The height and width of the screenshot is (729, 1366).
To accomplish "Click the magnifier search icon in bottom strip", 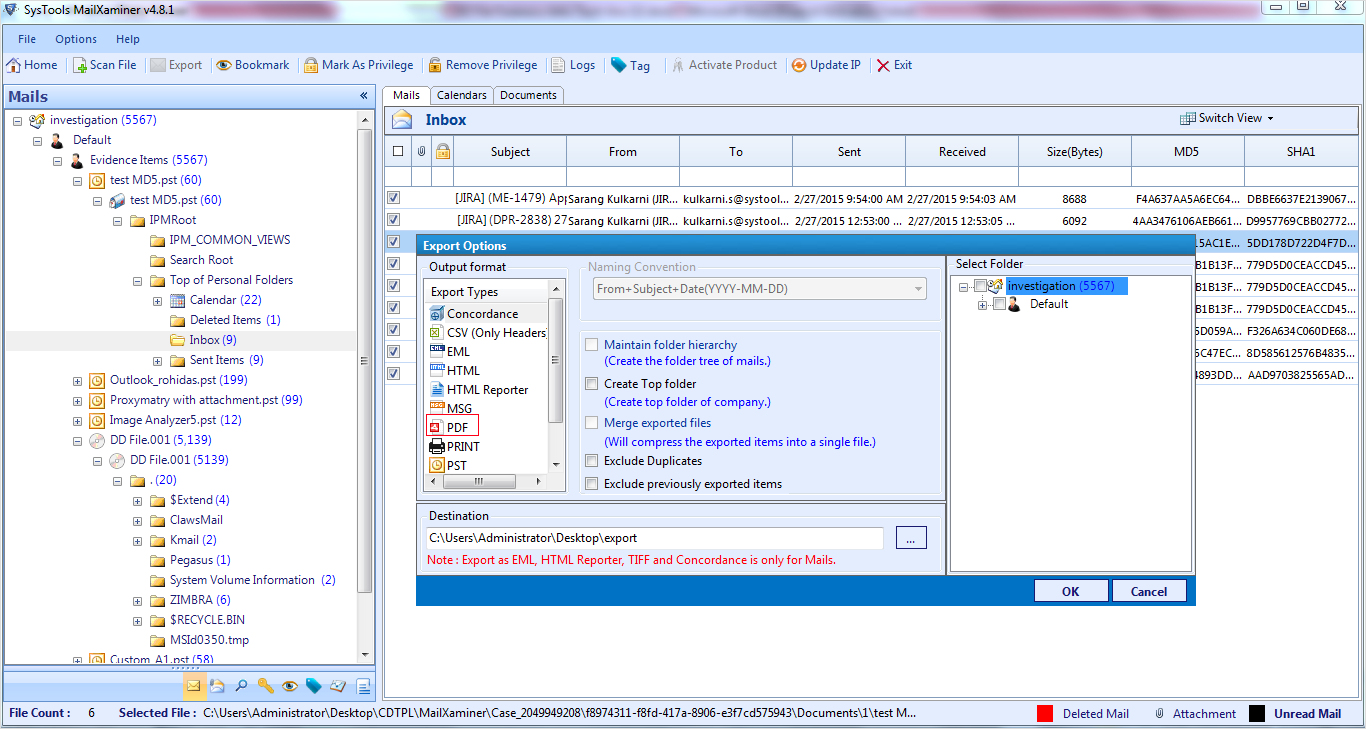I will [x=241, y=686].
